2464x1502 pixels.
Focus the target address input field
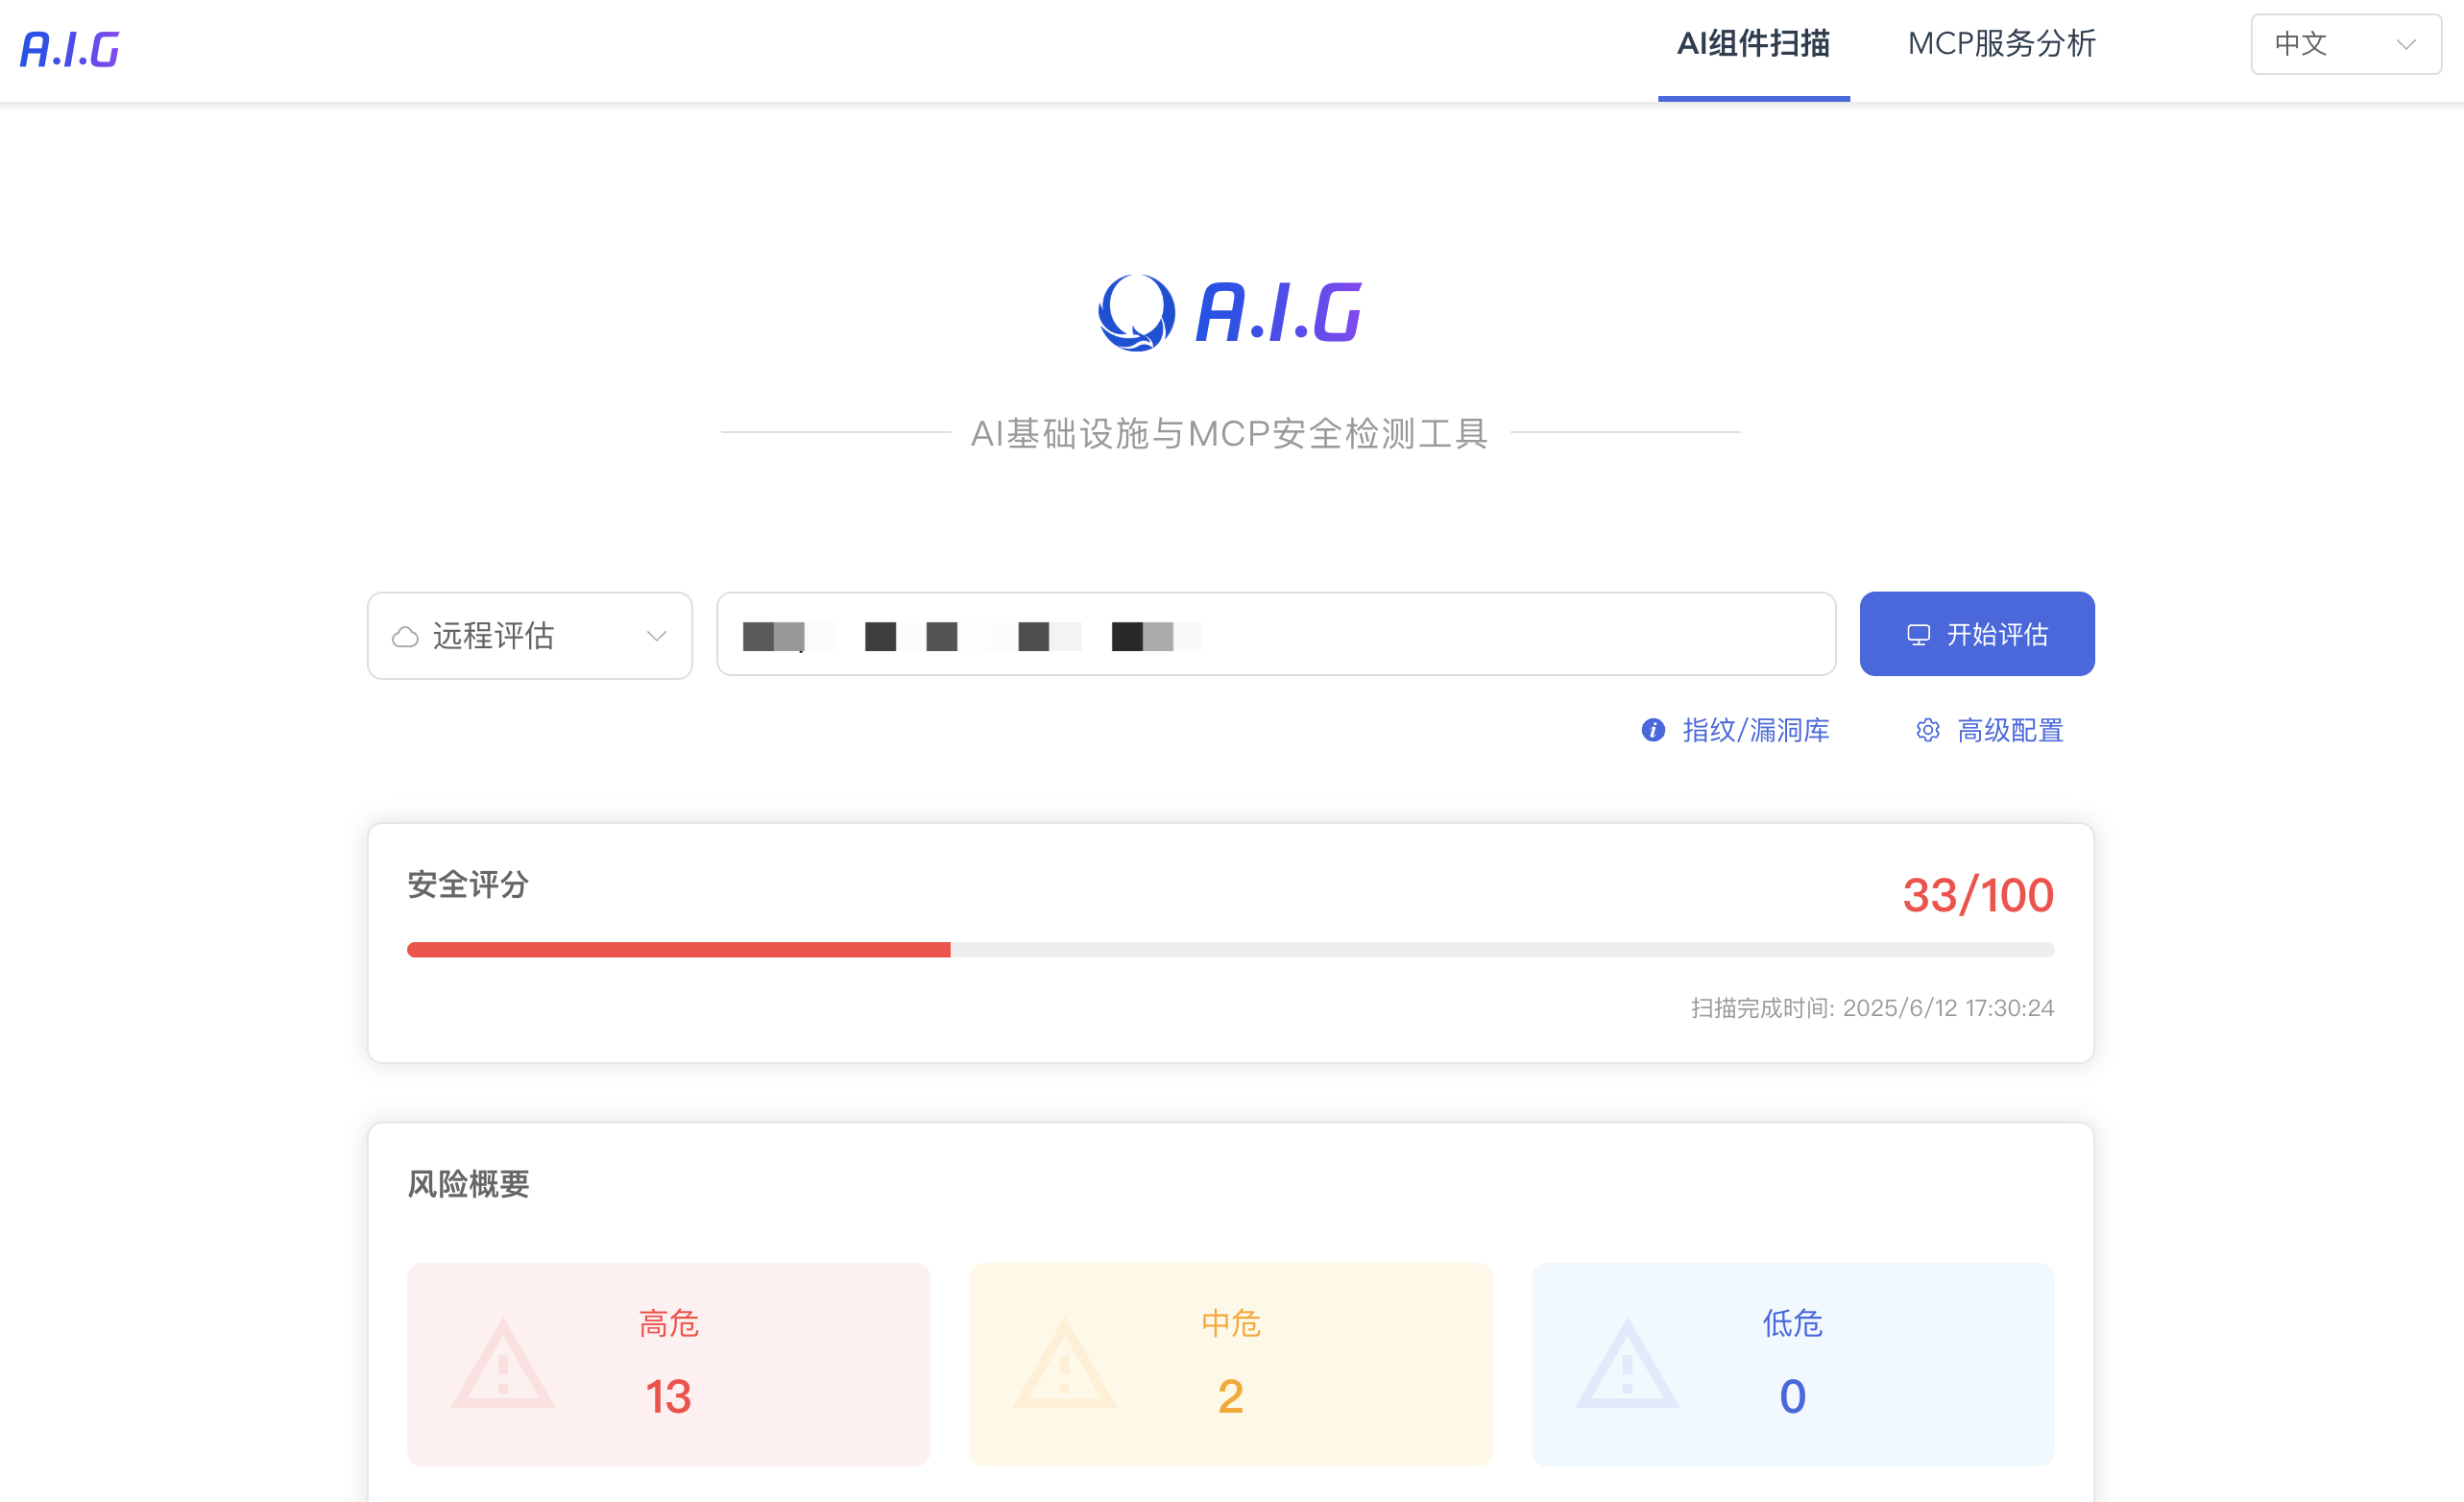coord(1276,634)
